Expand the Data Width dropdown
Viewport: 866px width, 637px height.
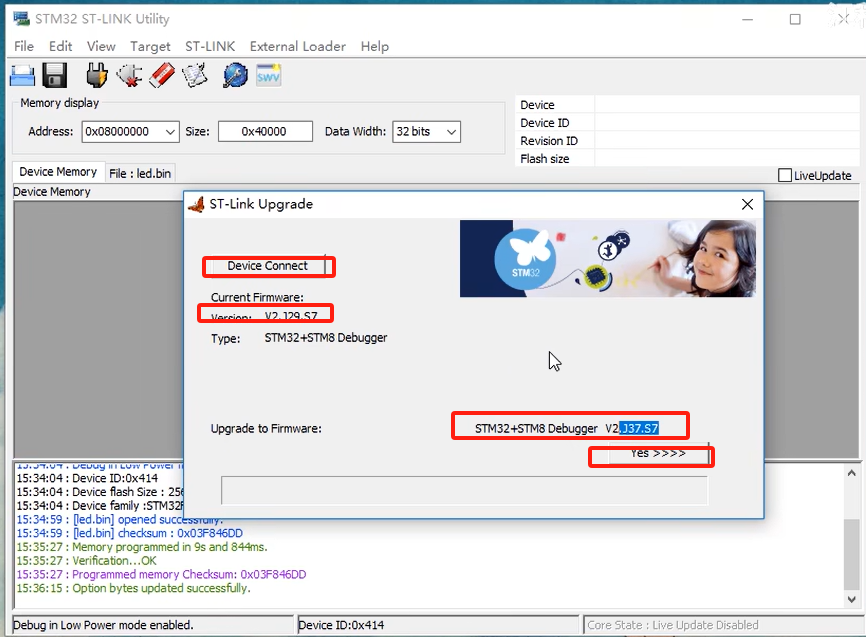coord(451,131)
